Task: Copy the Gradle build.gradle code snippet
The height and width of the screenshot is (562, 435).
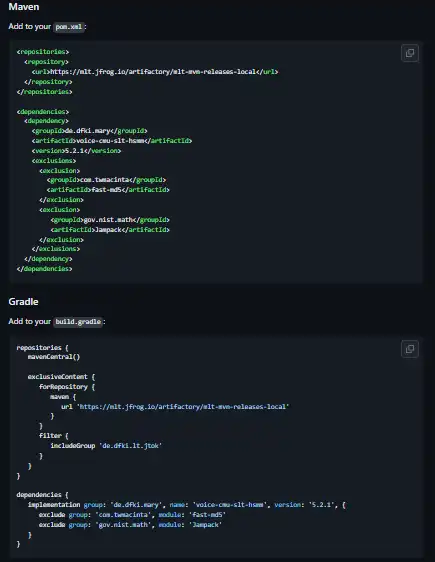Action: [410, 349]
